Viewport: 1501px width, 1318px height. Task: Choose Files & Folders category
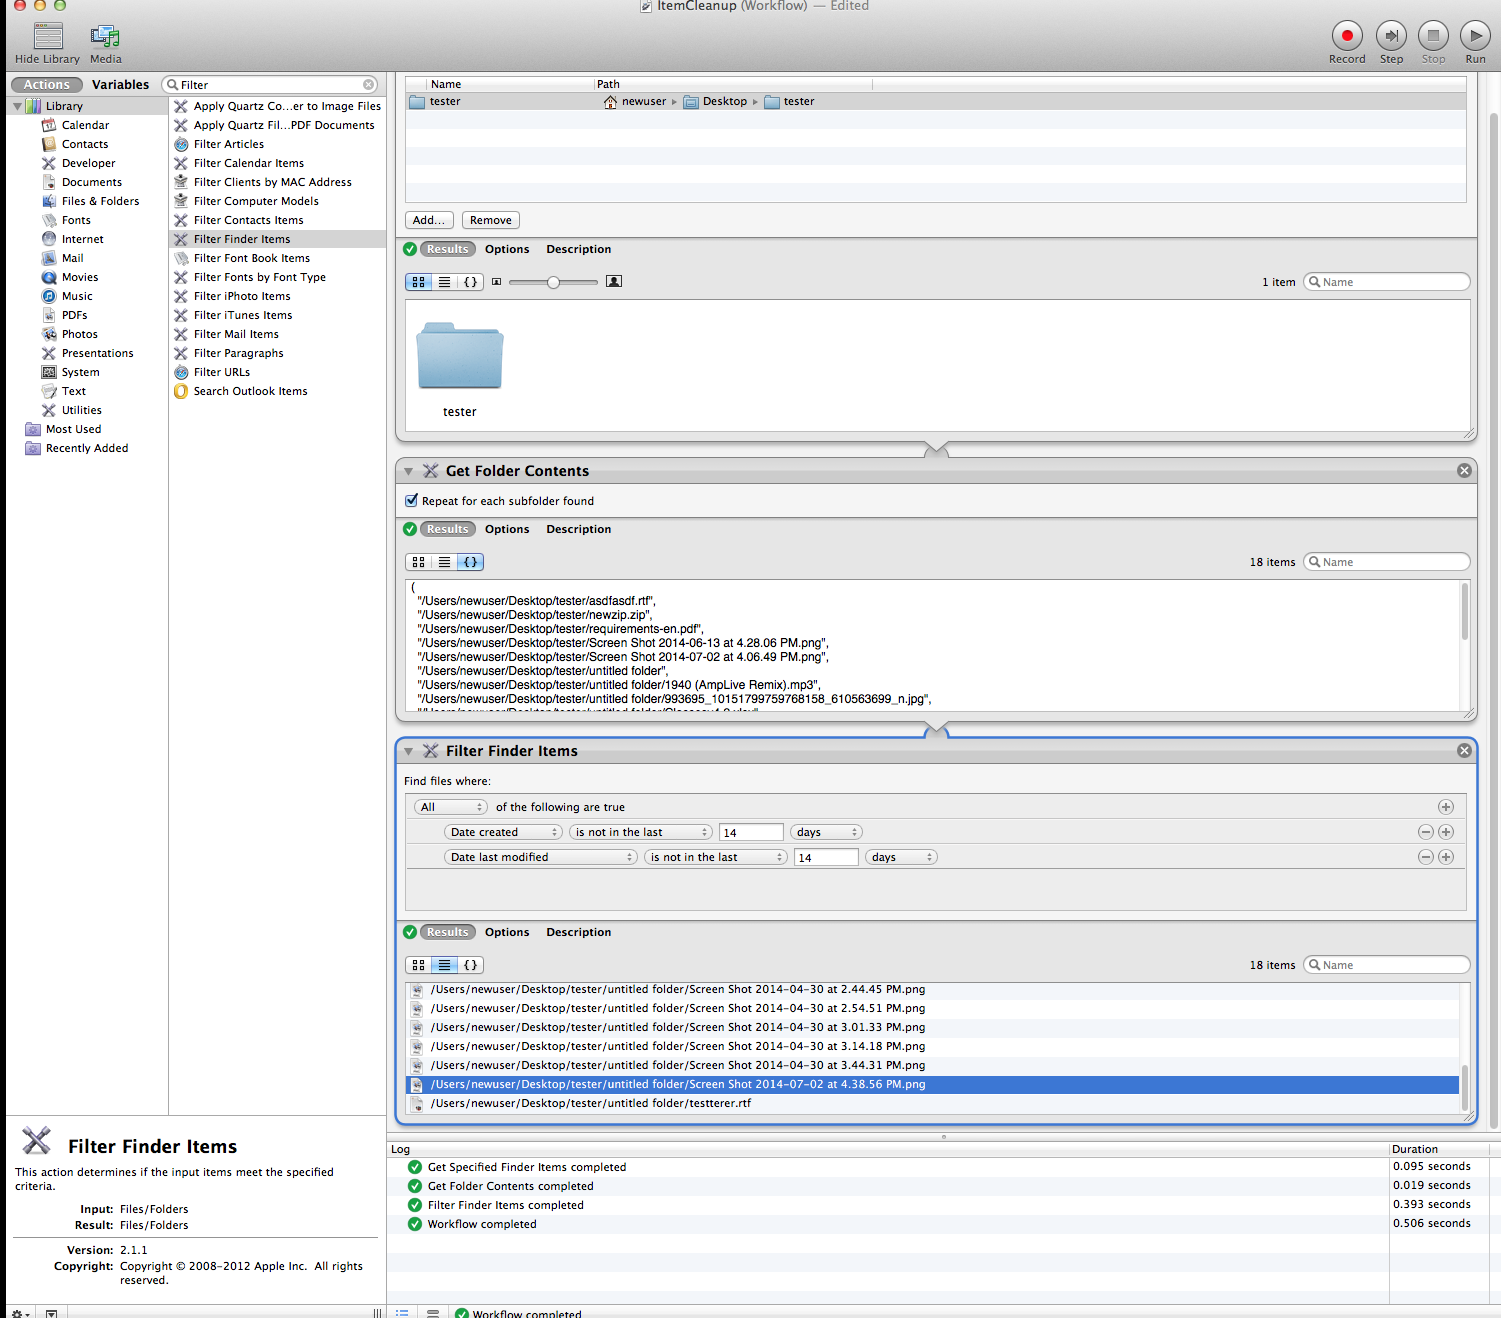[x=100, y=201]
